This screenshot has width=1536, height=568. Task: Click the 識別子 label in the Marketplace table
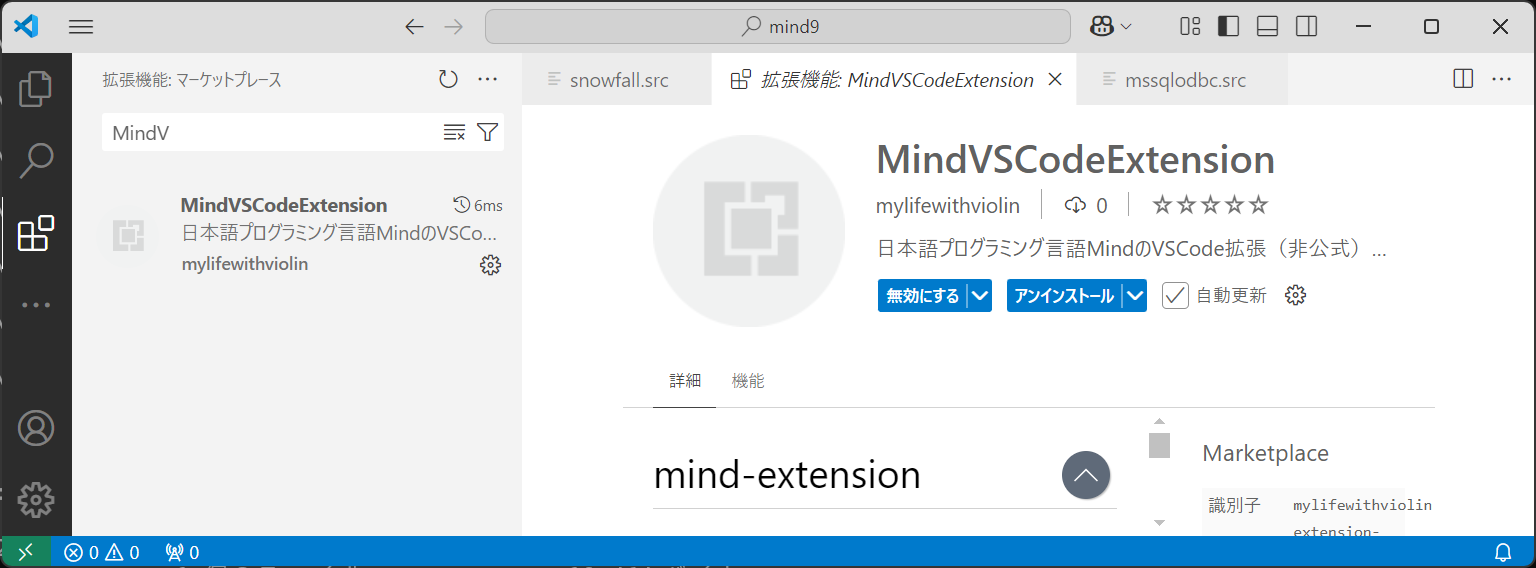(x=1234, y=506)
